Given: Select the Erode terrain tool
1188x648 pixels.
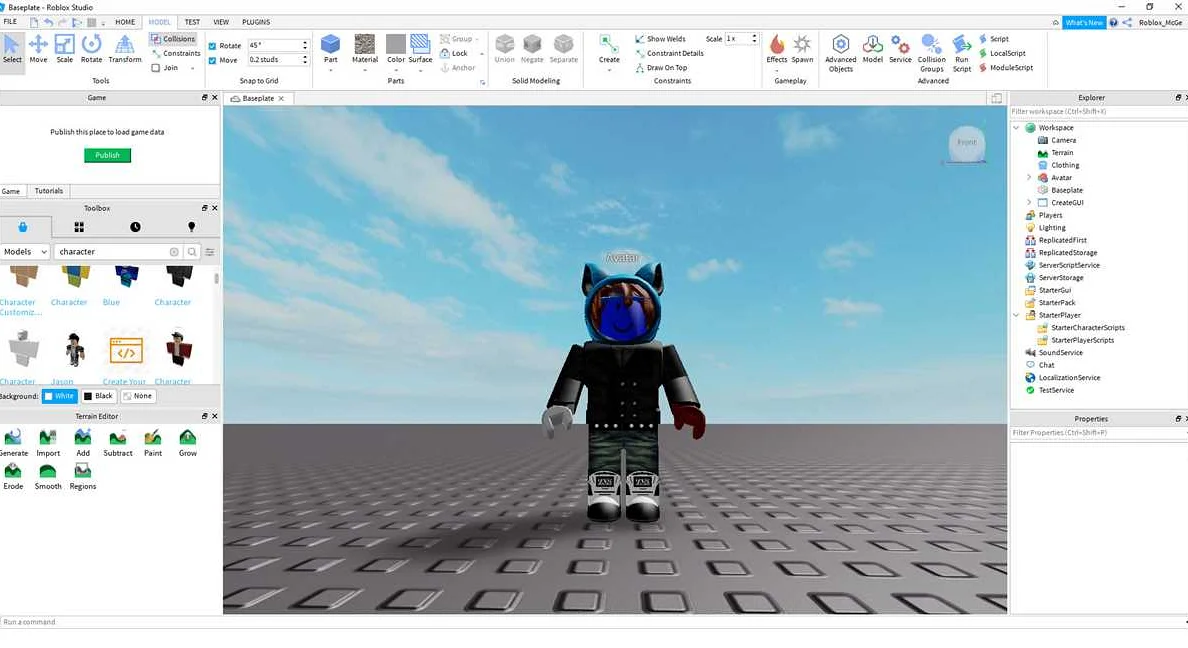Looking at the screenshot, I should 13,477.
